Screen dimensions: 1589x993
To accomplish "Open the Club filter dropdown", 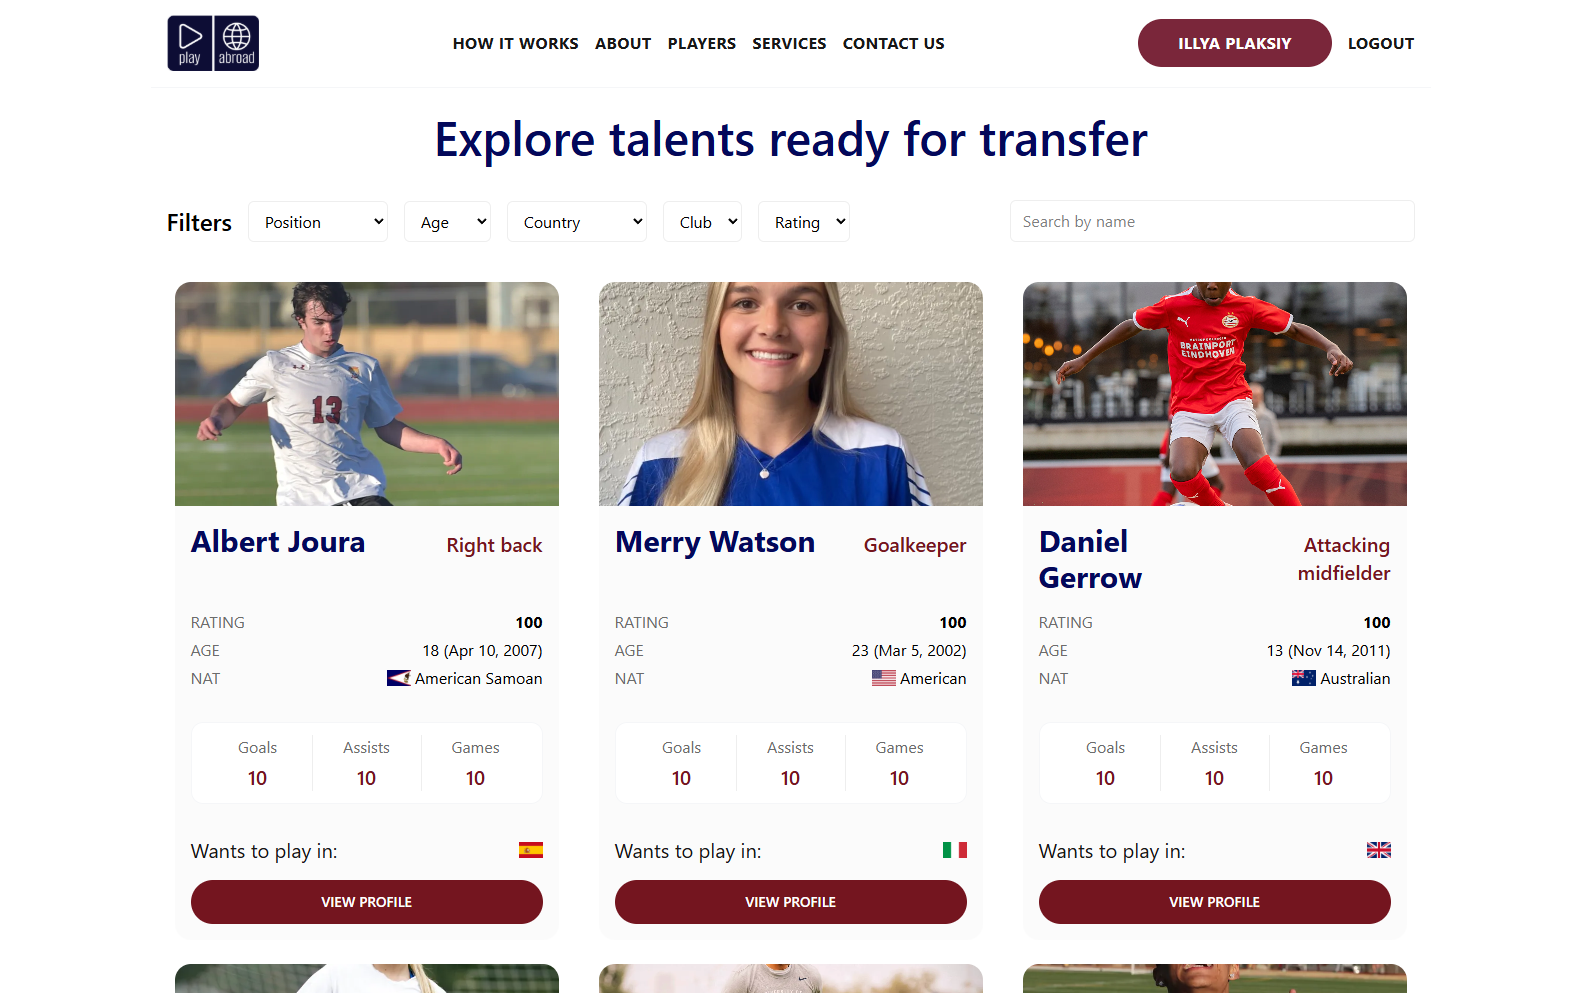I will click(x=702, y=222).
